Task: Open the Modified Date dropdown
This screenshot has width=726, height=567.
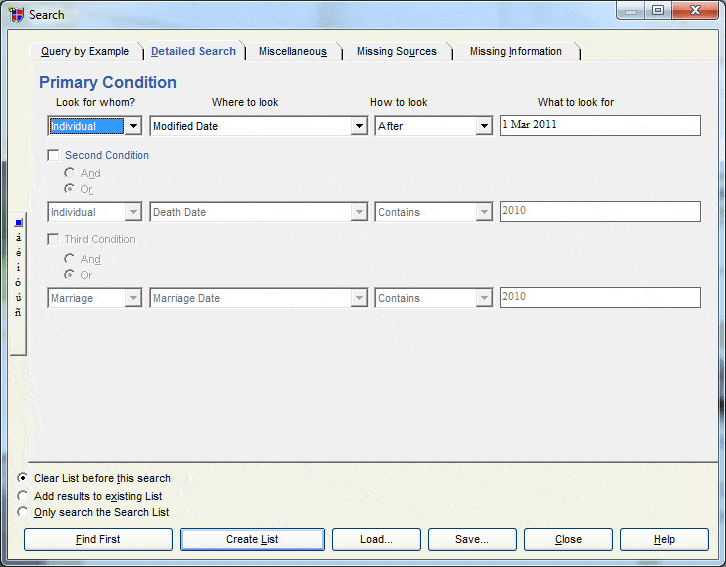Action: point(359,126)
